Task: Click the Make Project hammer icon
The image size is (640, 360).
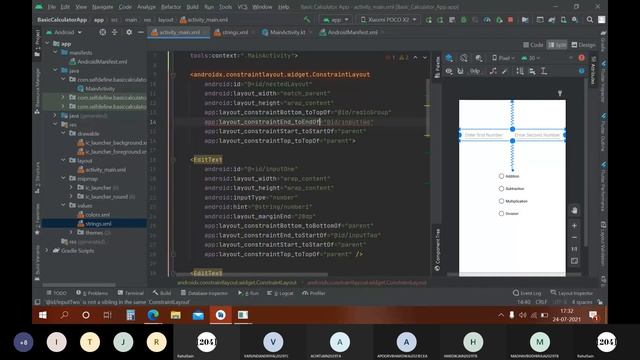Action: coord(307,19)
